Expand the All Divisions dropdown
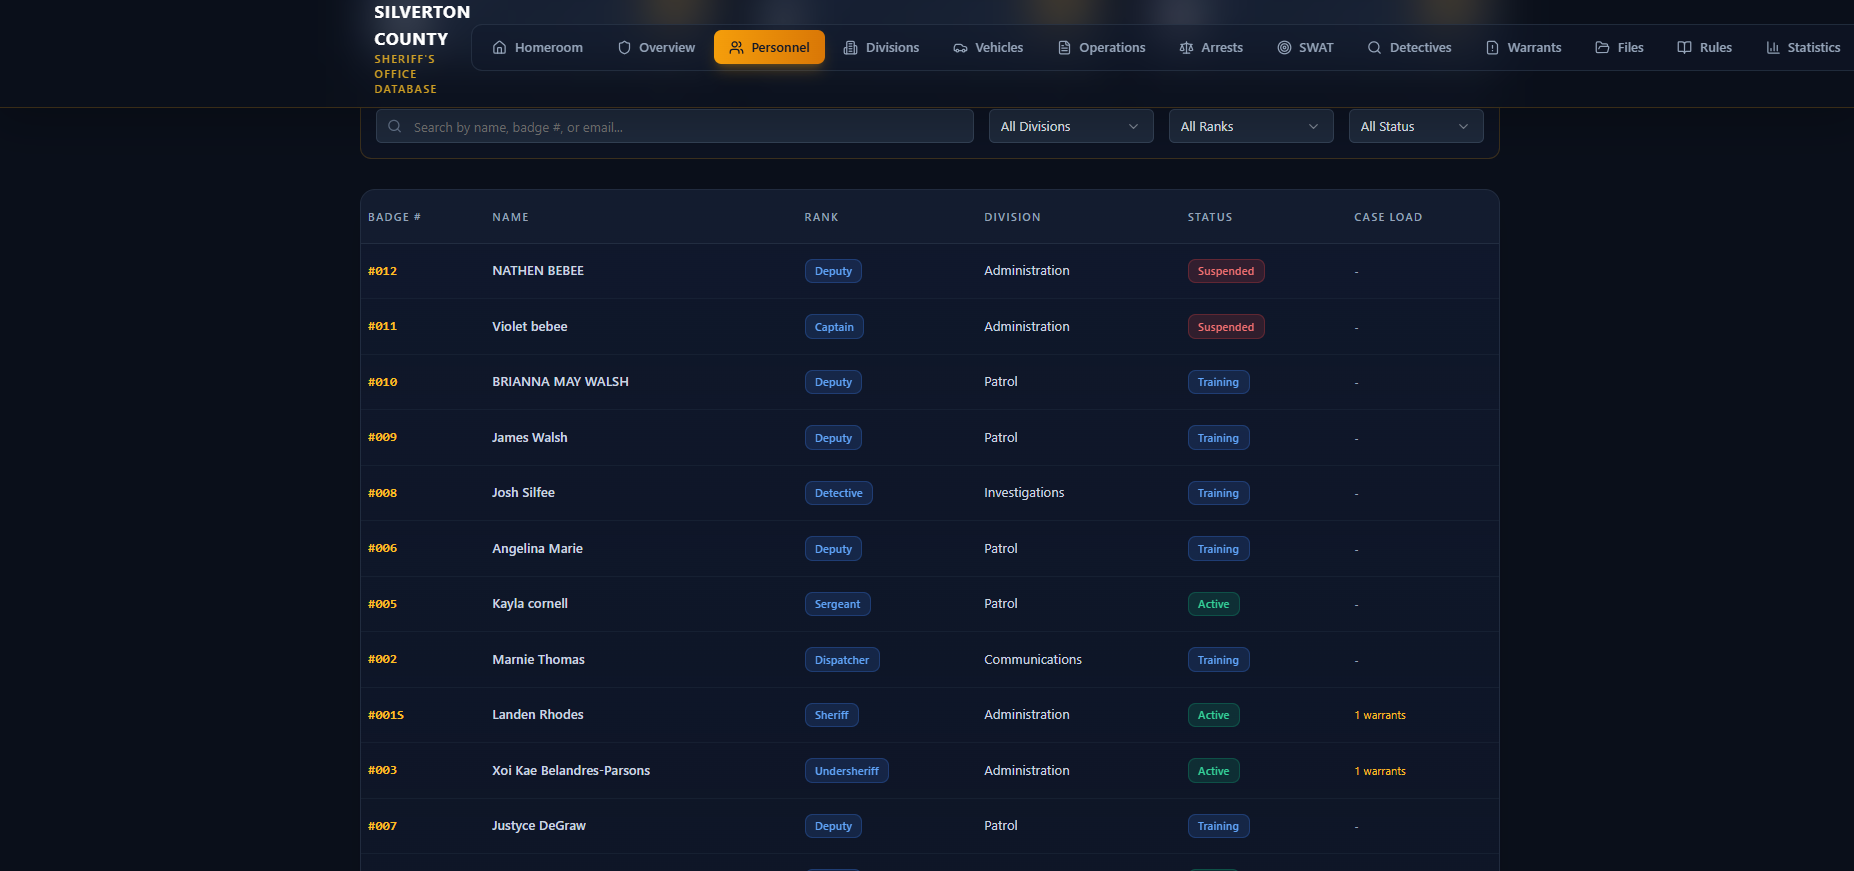1854x871 pixels. point(1071,126)
